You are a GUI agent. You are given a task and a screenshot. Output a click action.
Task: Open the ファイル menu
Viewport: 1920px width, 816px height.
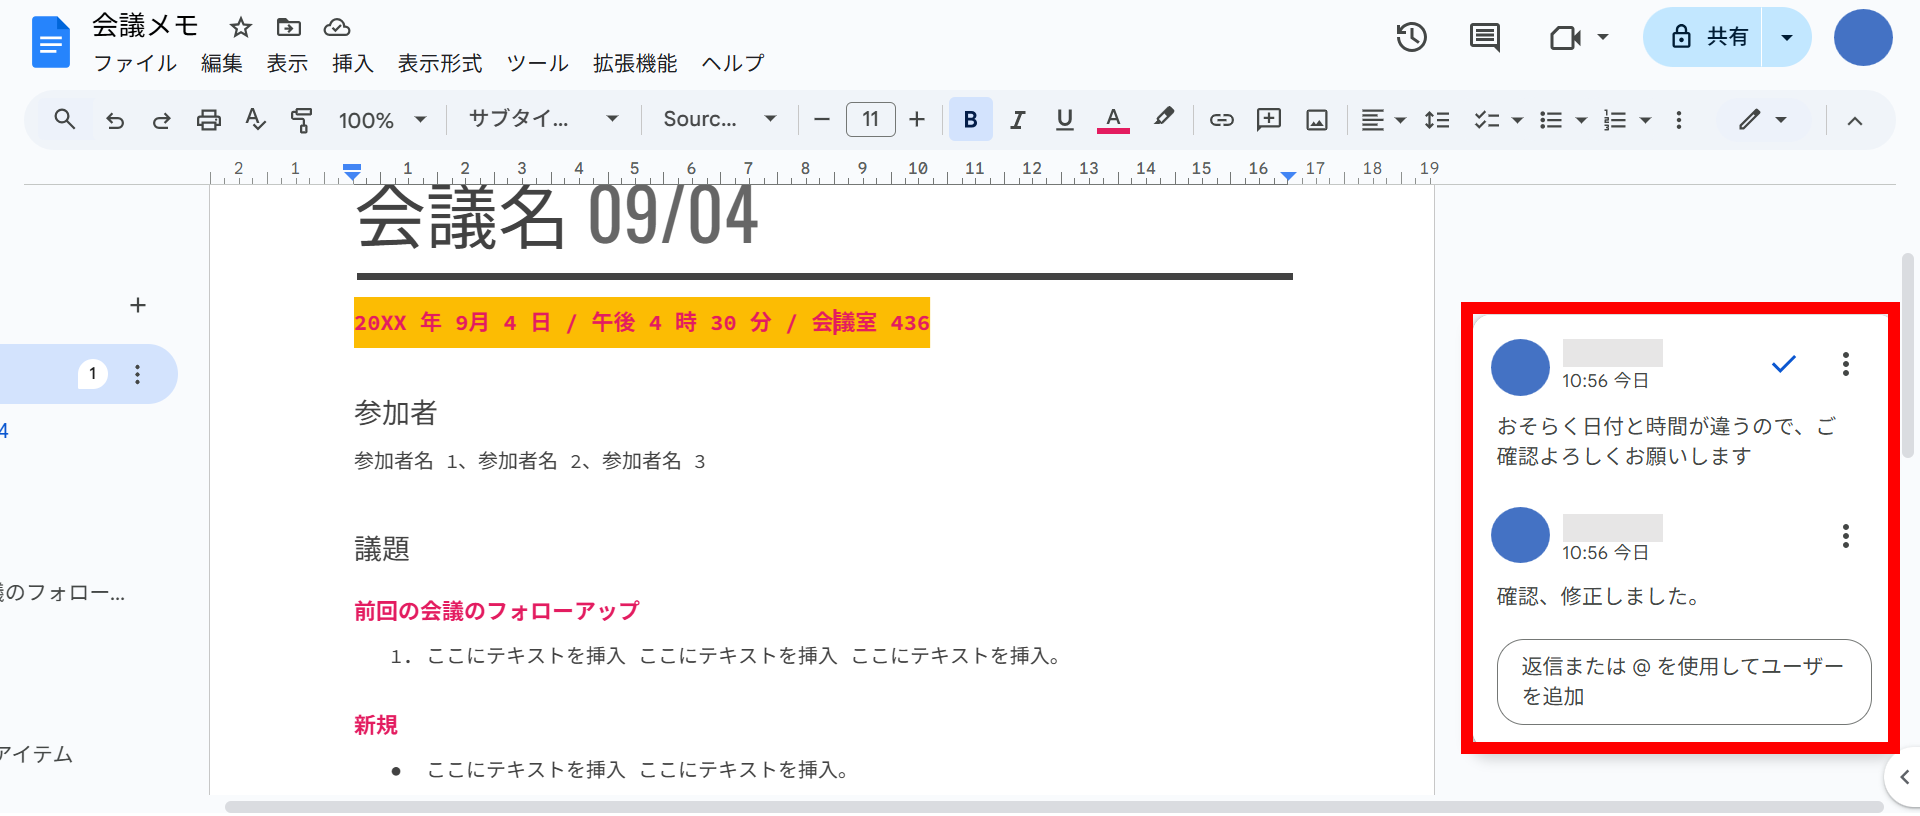[135, 63]
